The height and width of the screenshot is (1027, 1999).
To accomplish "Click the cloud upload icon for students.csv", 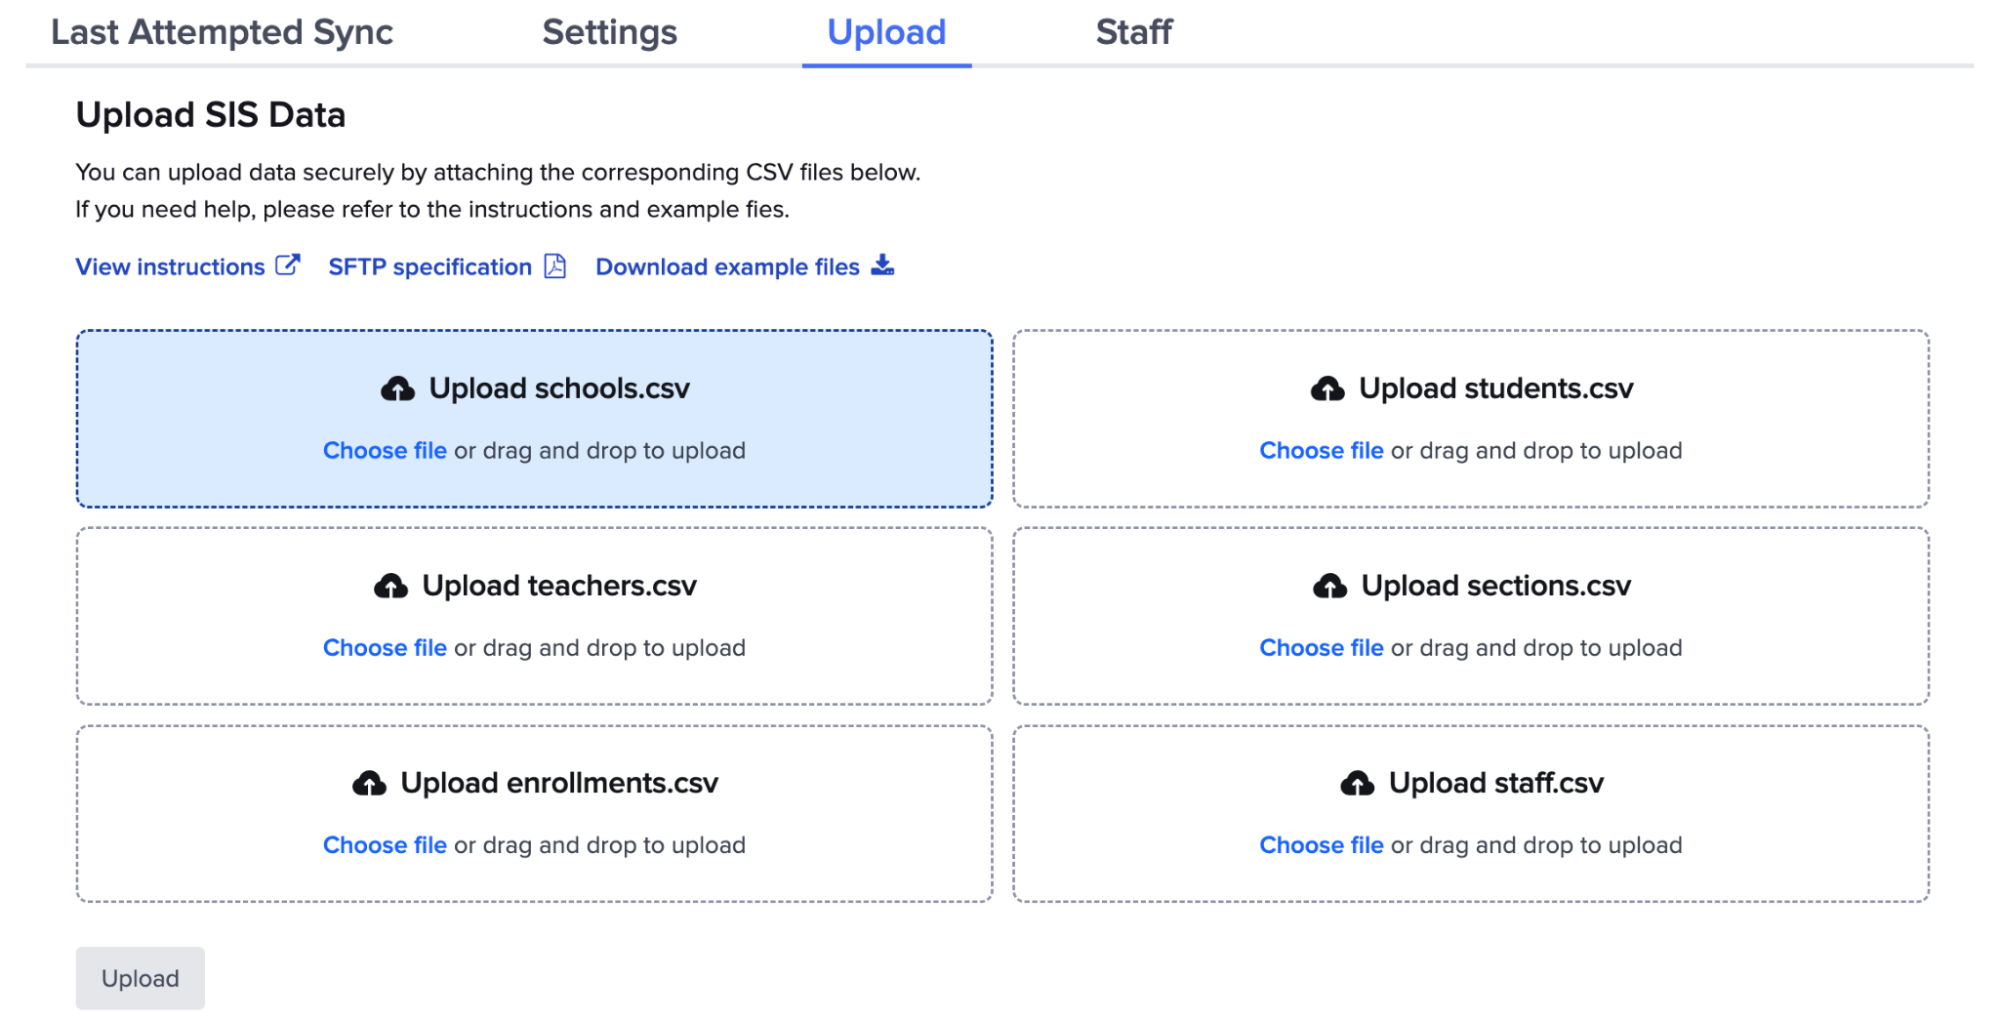I will (x=1328, y=388).
